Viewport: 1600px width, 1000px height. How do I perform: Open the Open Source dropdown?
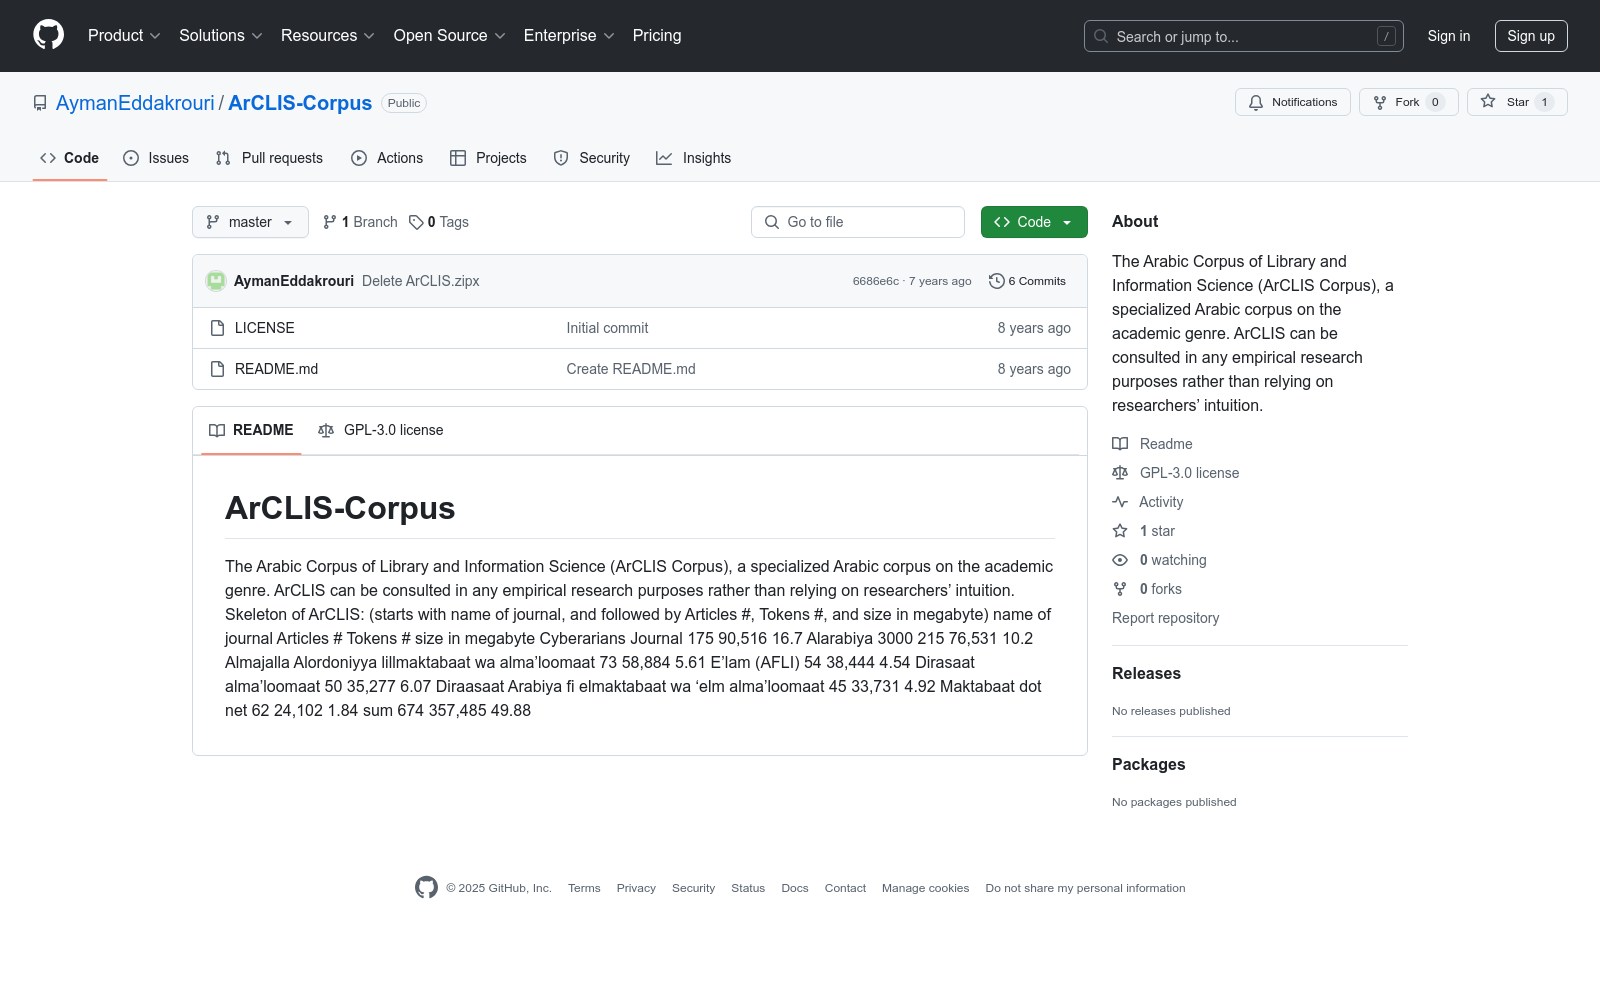point(449,36)
